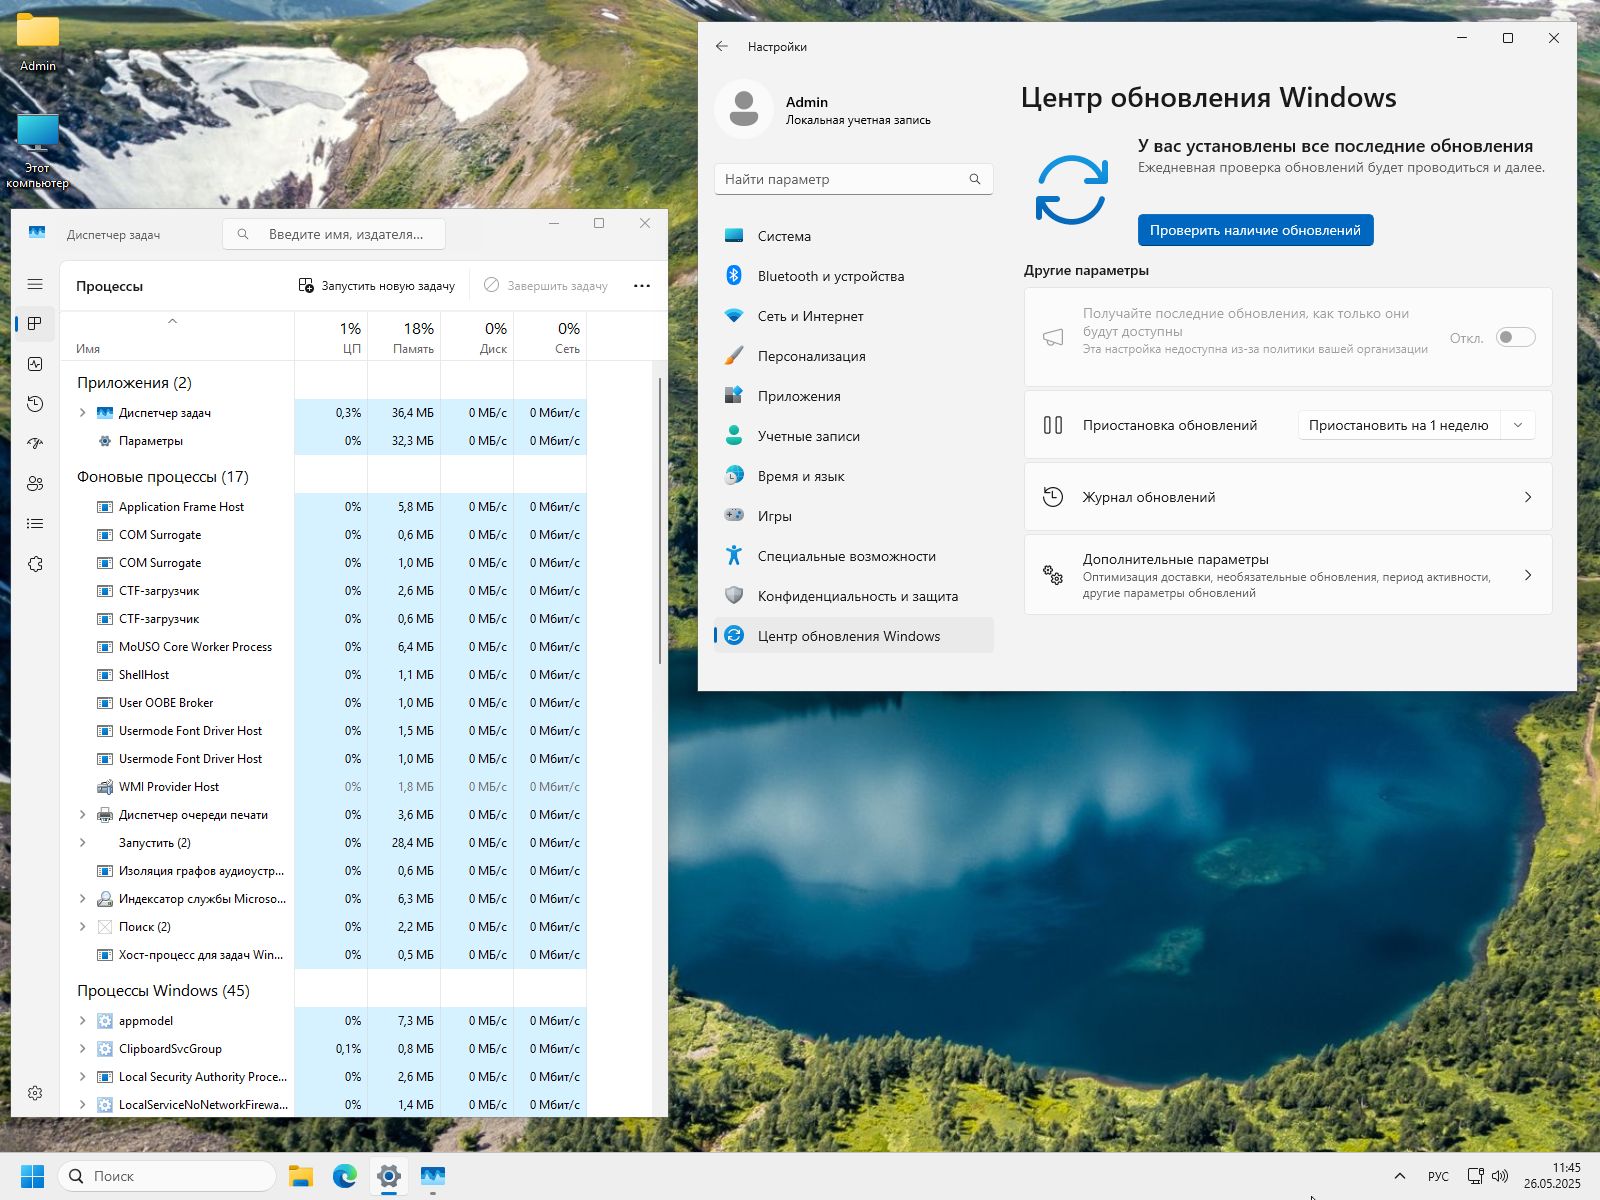
Task: Click the three-dot more options in Task Manager
Action: click(x=642, y=286)
